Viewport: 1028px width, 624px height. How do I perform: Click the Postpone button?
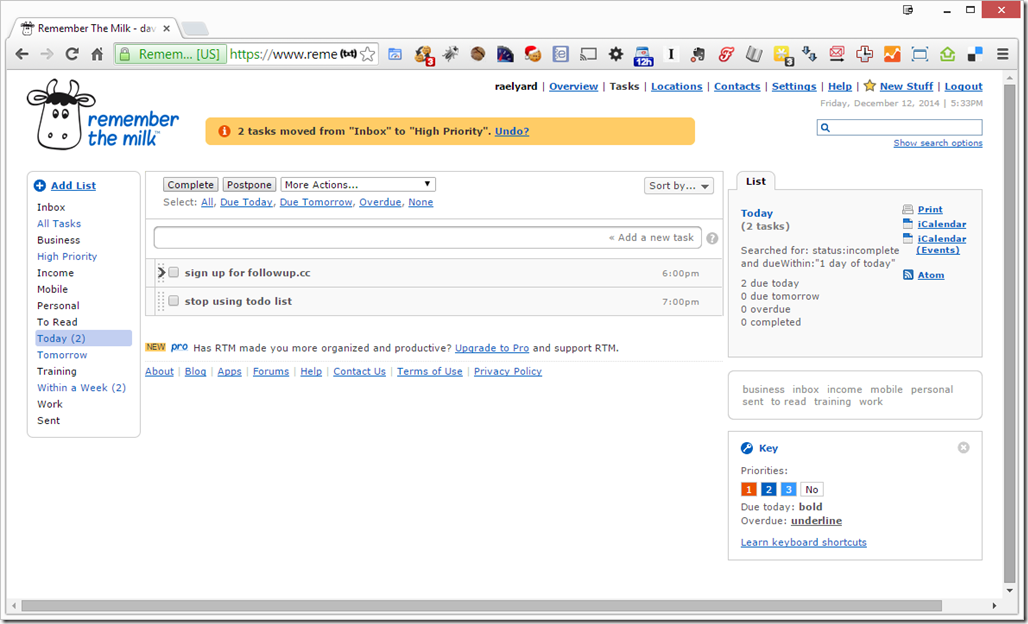[249, 185]
